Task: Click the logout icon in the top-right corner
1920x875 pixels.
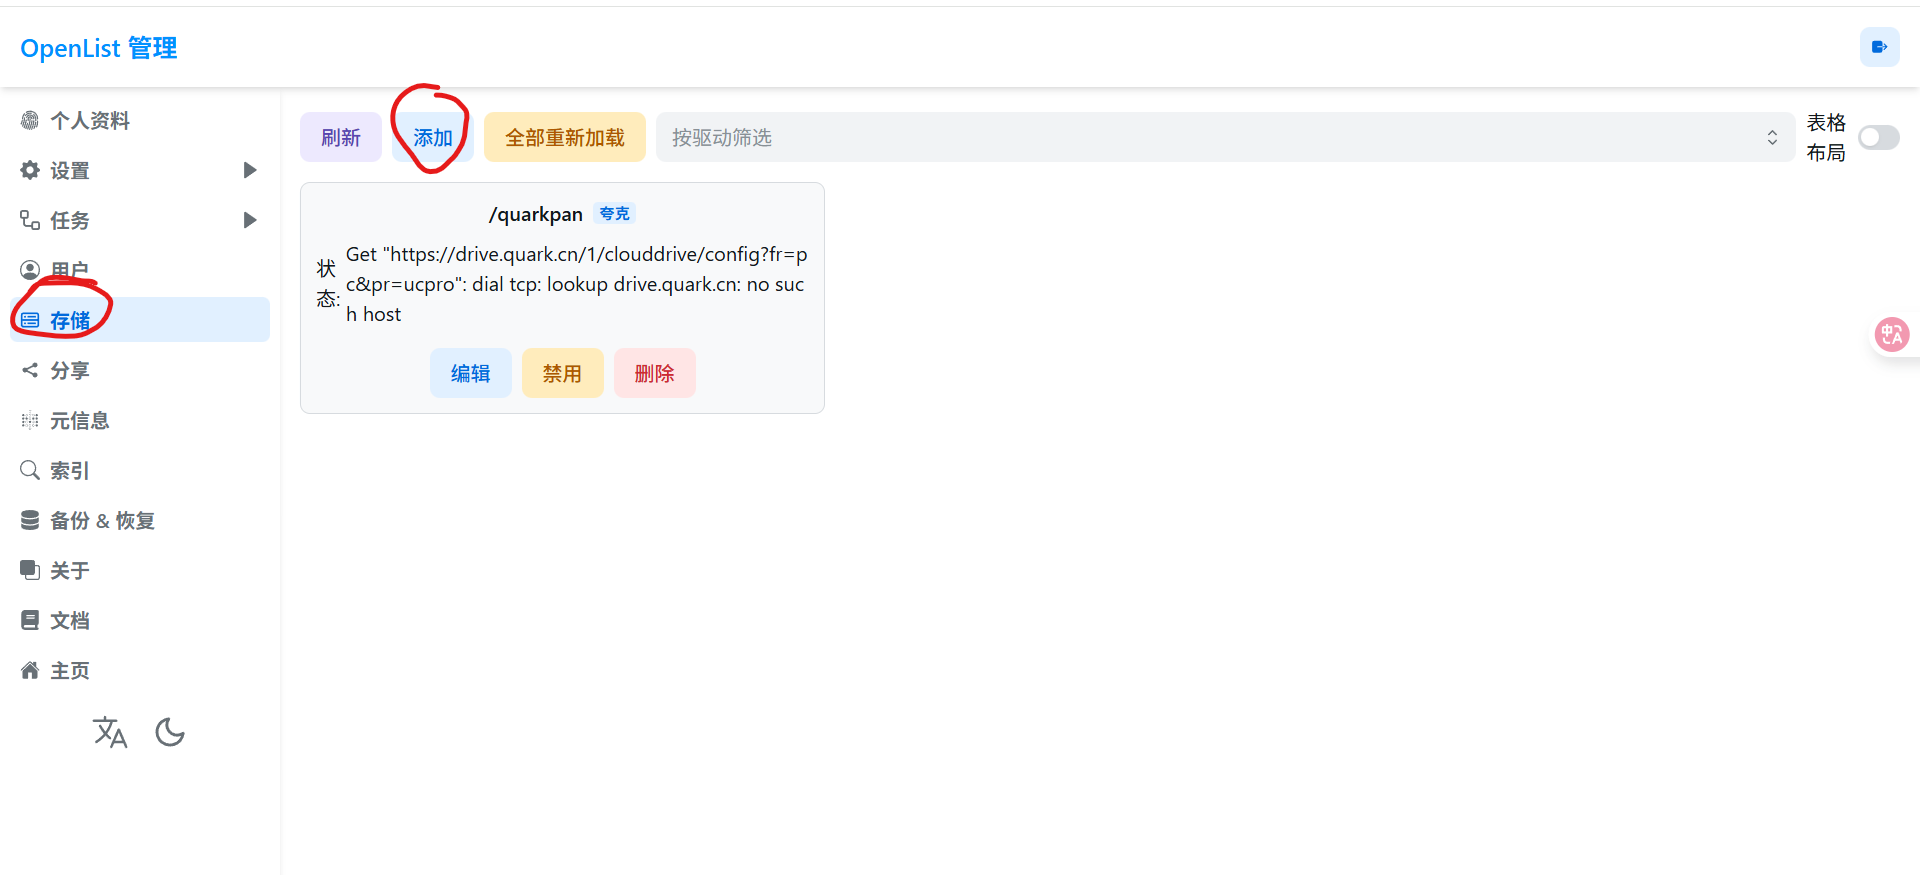Action: [x=1879, y=47]
